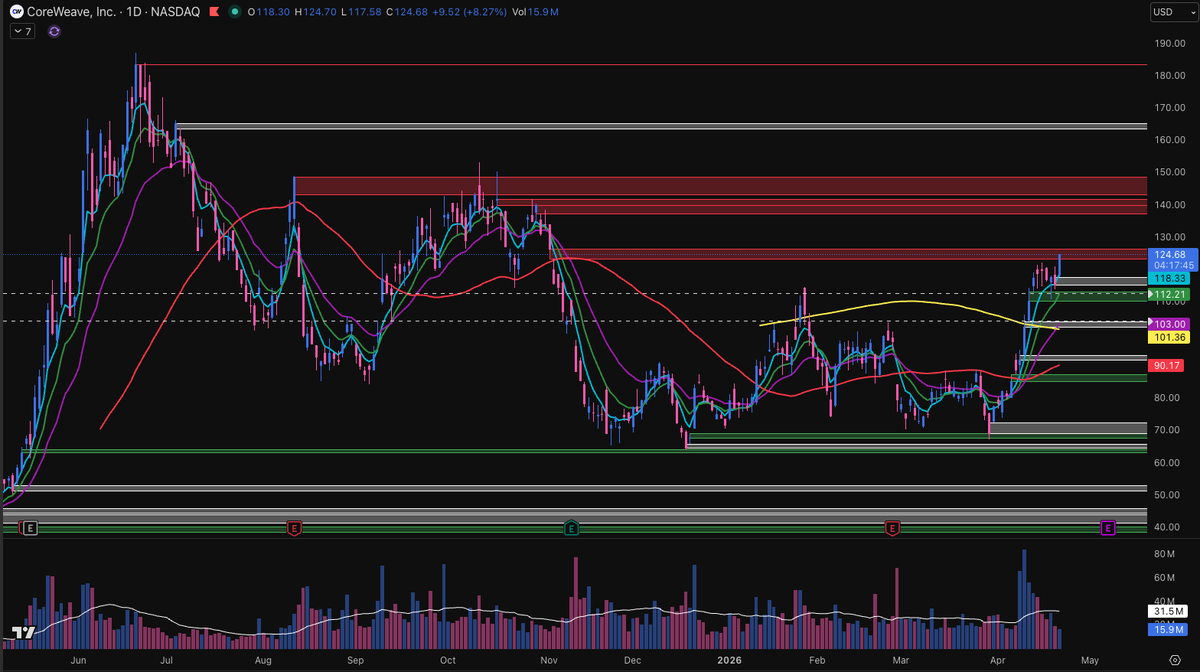Click the blue volume label 15.9M
Image resolution: width=1200 pixels, height=672 pixels.
1168,629
